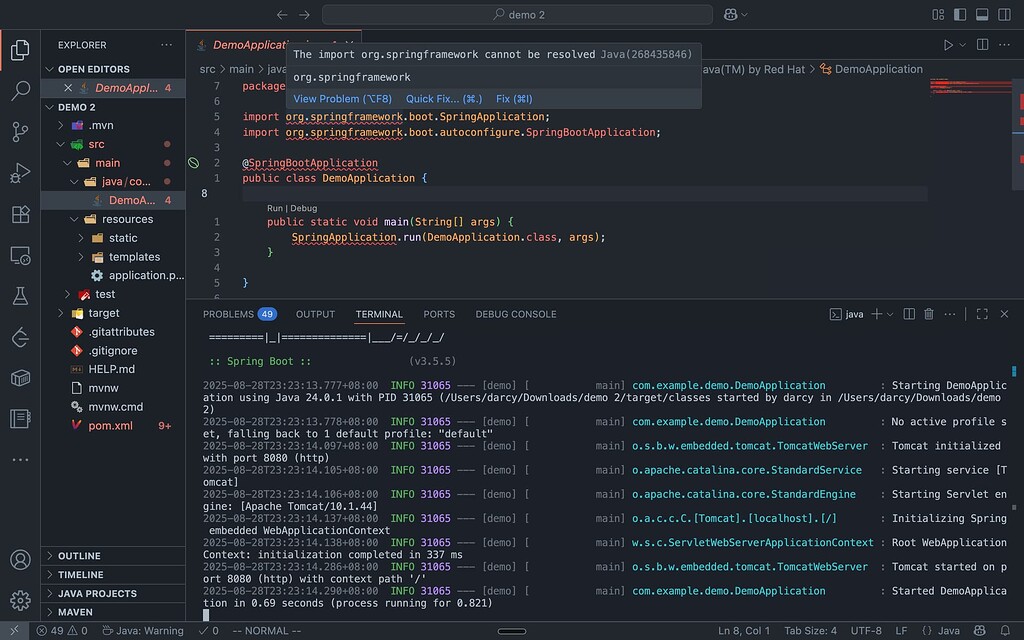Open the run options dropdown arrow
Image resolution: width=1024 pixels, height=640 pixels.
[963, 45]
